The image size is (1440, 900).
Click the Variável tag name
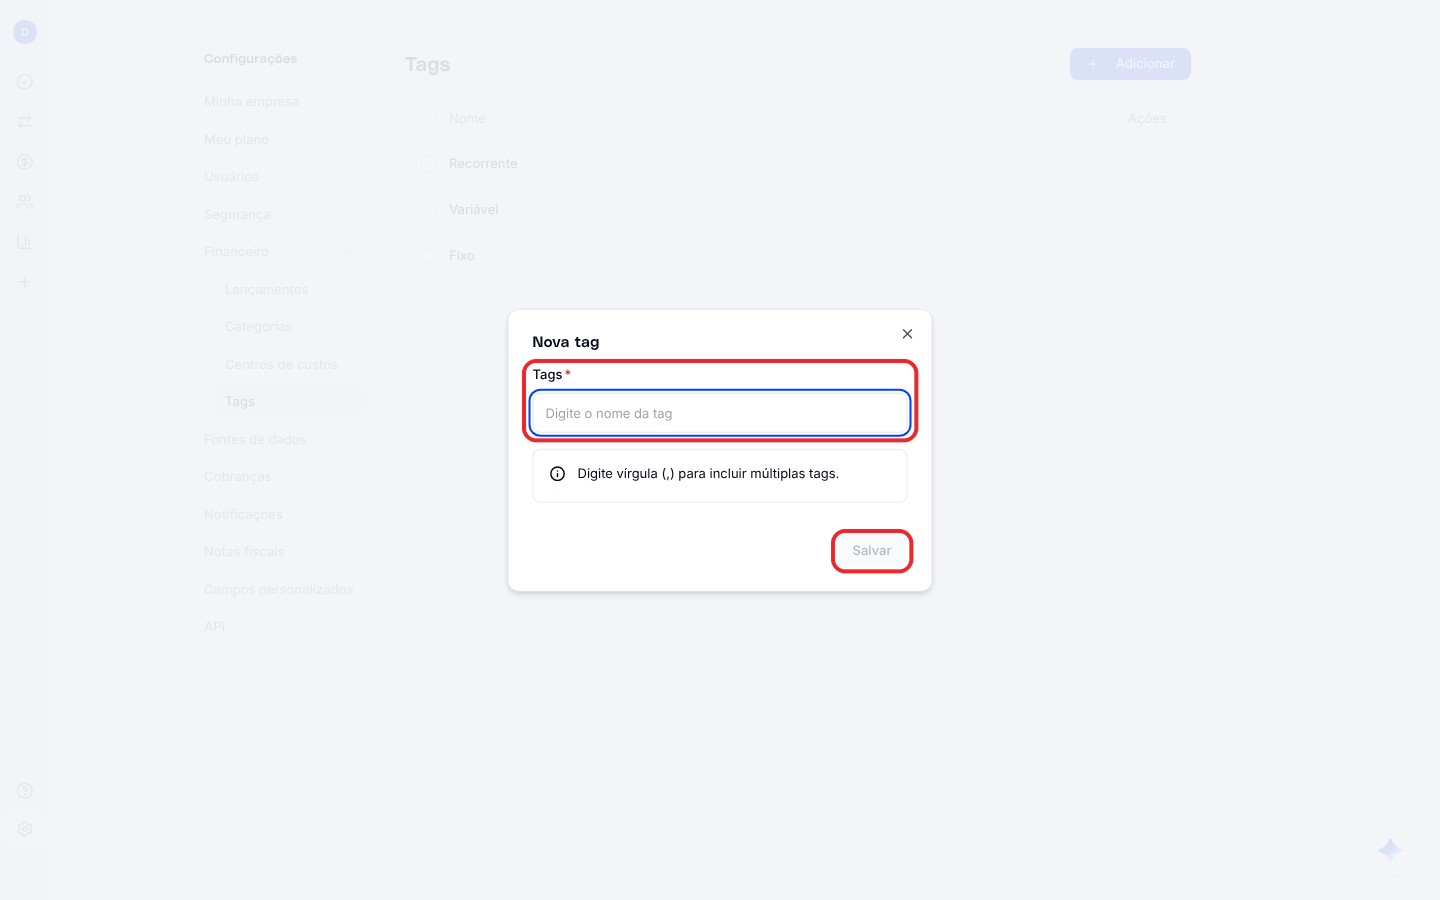click(474, 210)
